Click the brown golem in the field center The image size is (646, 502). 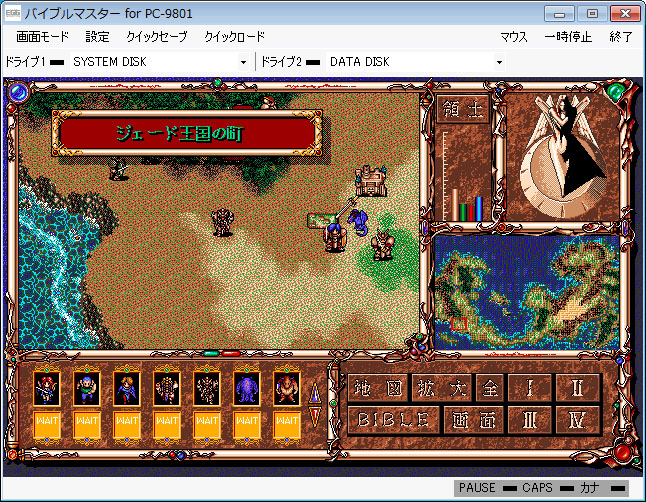click(x=222, y=222)
